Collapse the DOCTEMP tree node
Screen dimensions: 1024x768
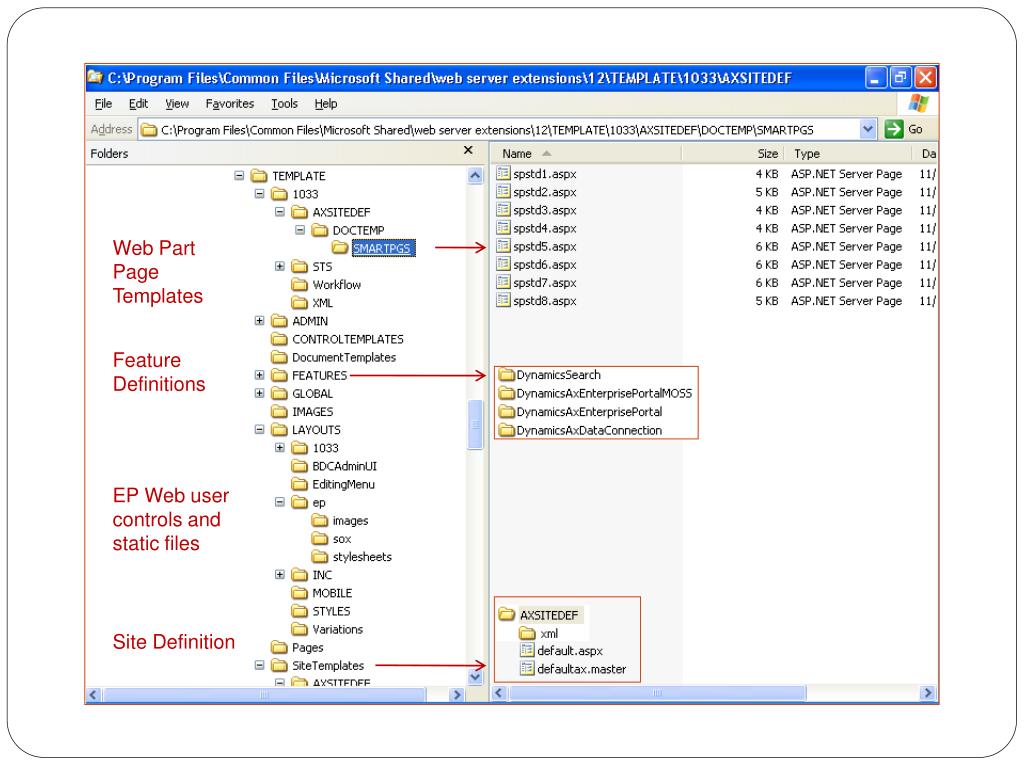coord(300,230)
